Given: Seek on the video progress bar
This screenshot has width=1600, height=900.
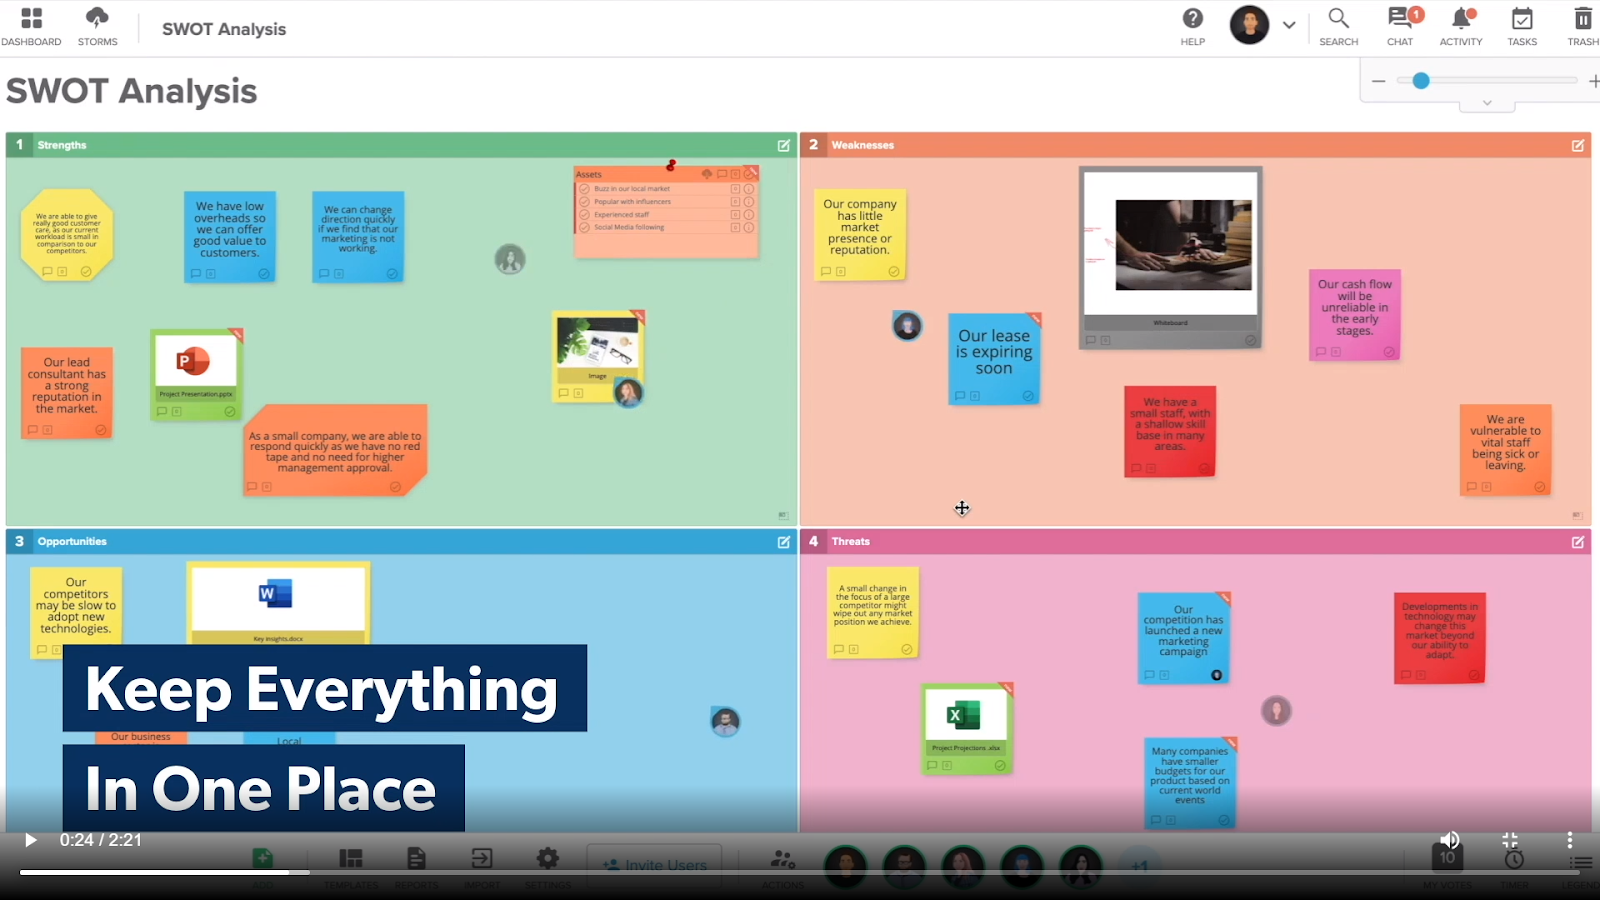Looking at the screenshot, I should point(800,873).
